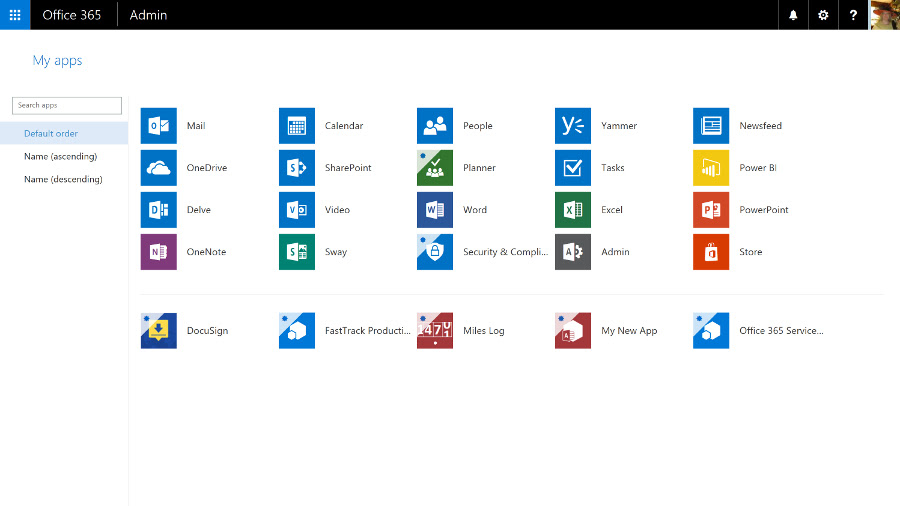Open the app launcher waffle menu

tap(15, 15)
